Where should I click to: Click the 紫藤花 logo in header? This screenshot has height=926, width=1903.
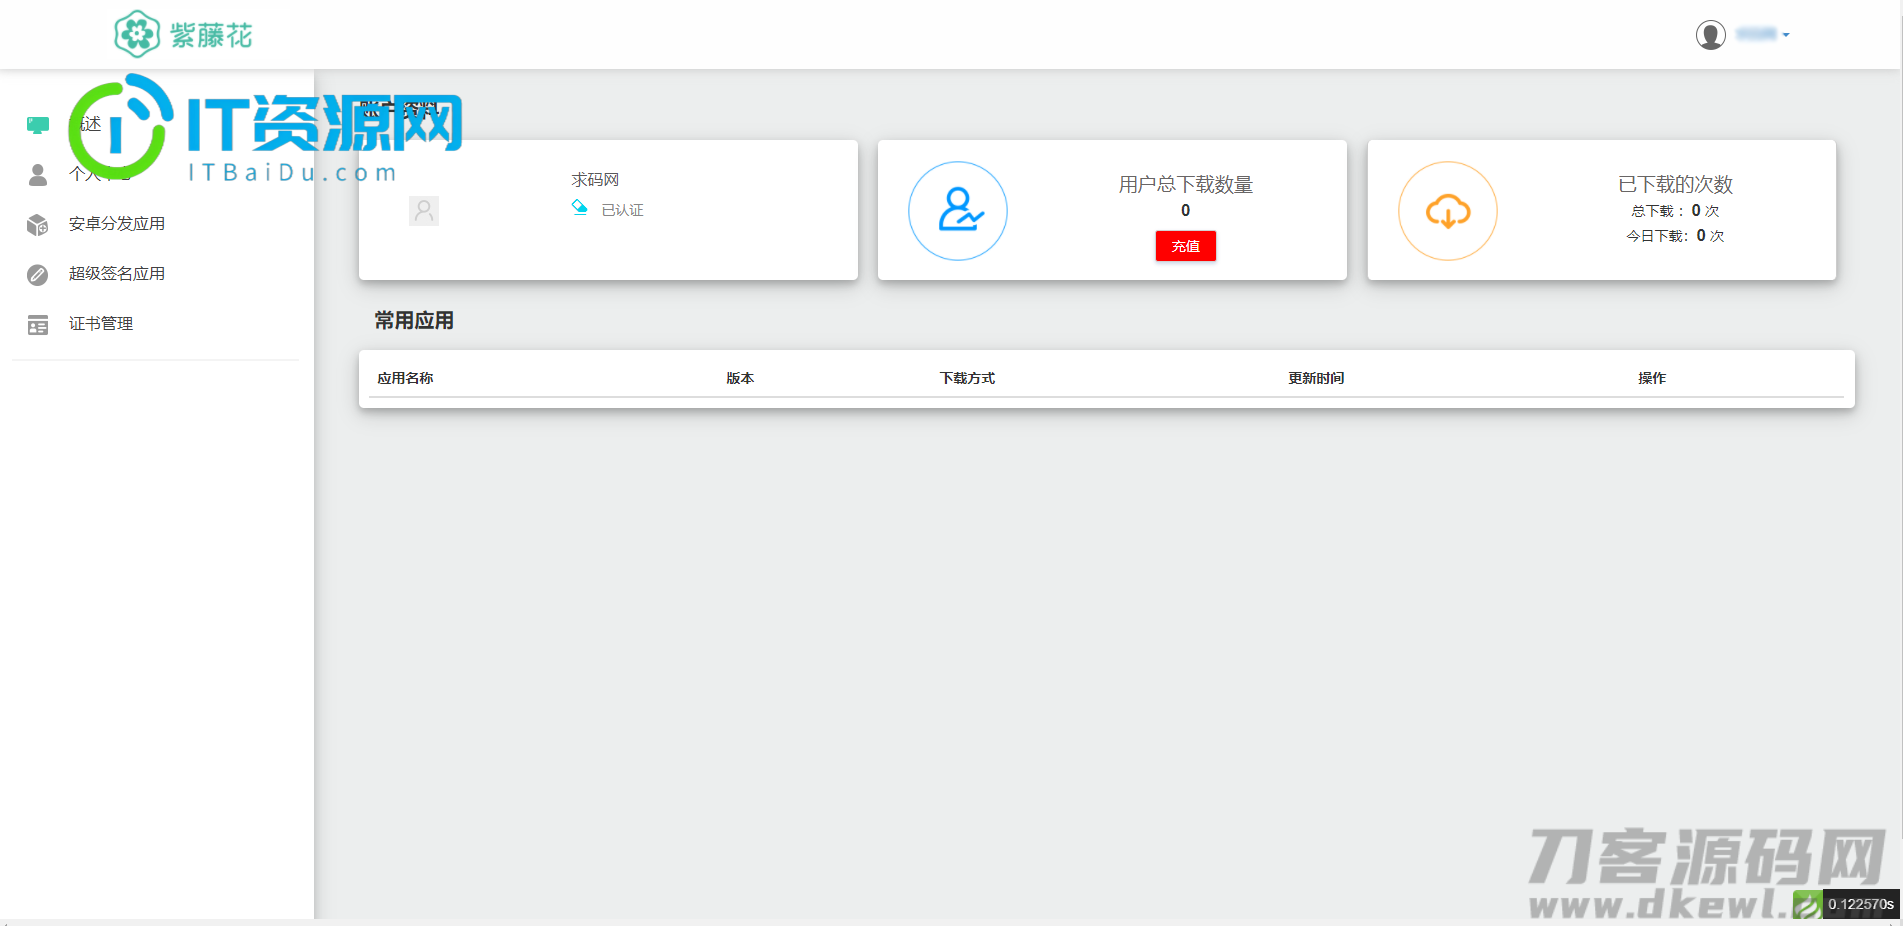point(183,35)
